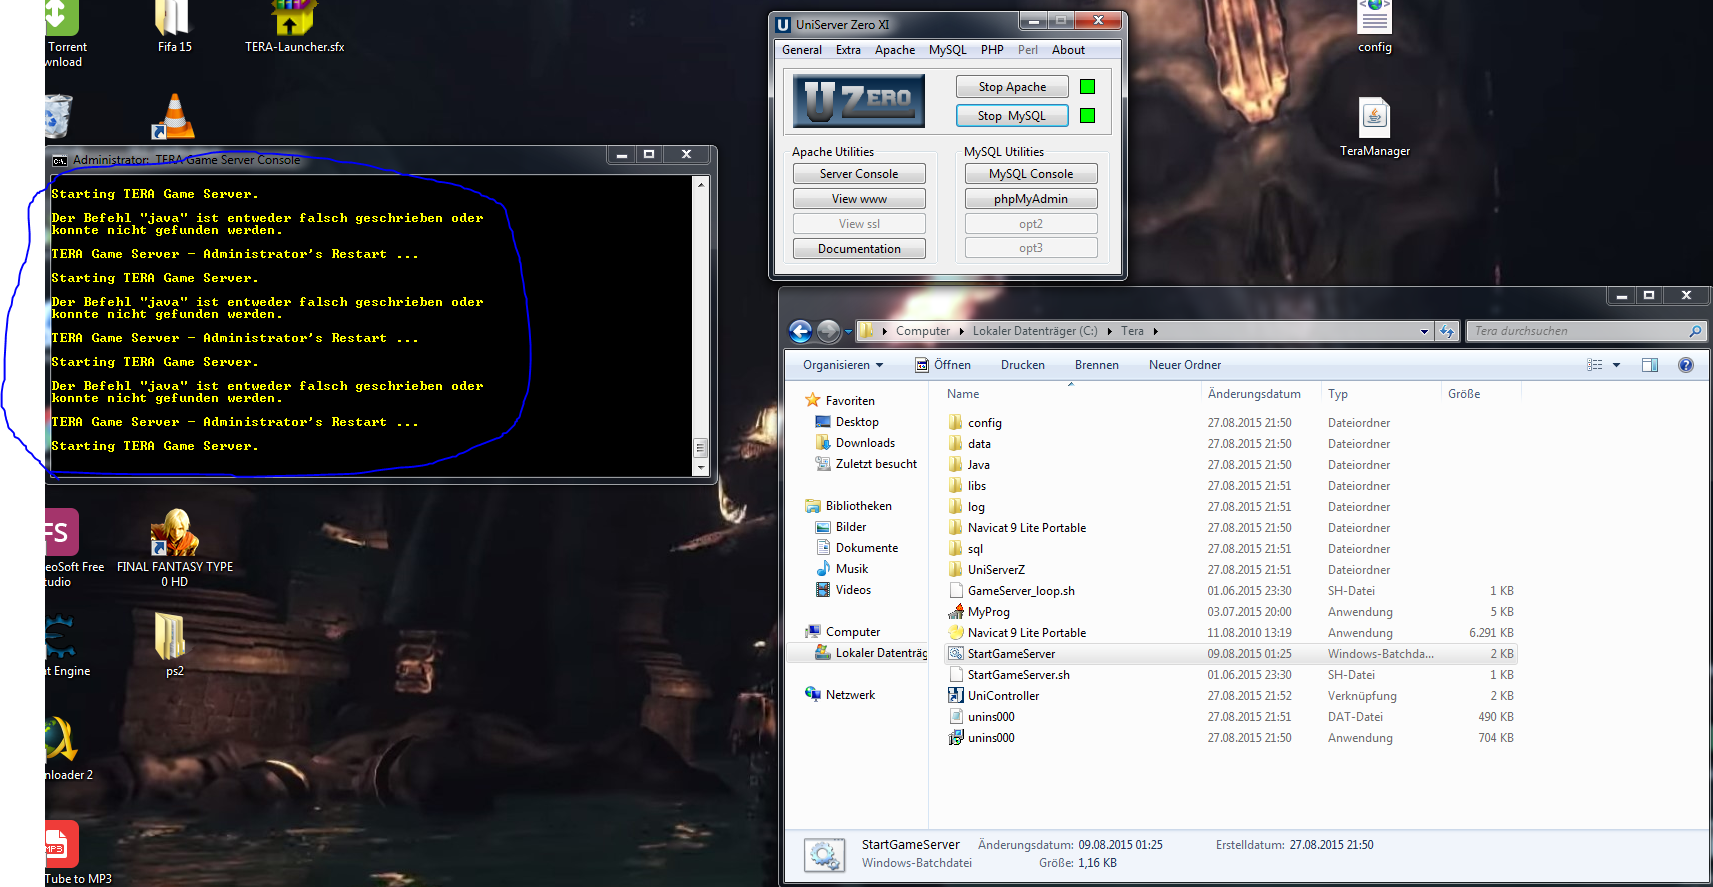Select the MyProg application icon
1713x887 pixels.
coord(956,612)
